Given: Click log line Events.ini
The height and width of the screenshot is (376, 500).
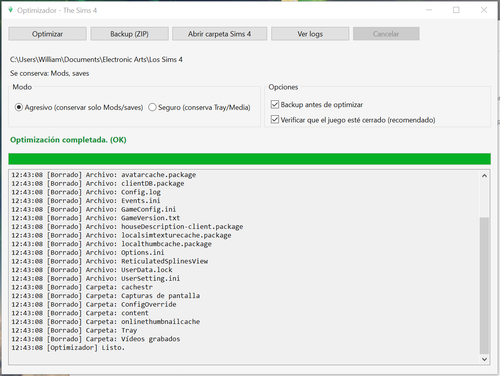Looking at the screenshot, I should pos(86,201).
